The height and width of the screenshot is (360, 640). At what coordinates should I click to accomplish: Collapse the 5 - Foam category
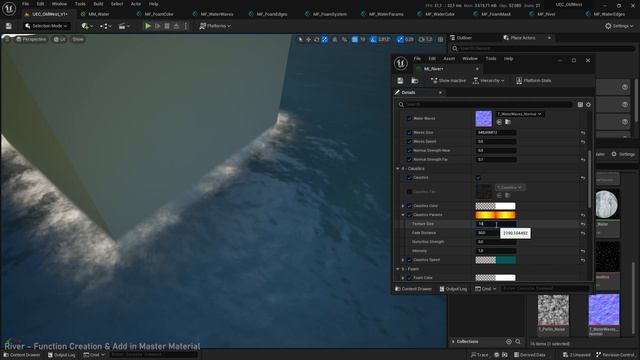398,269
